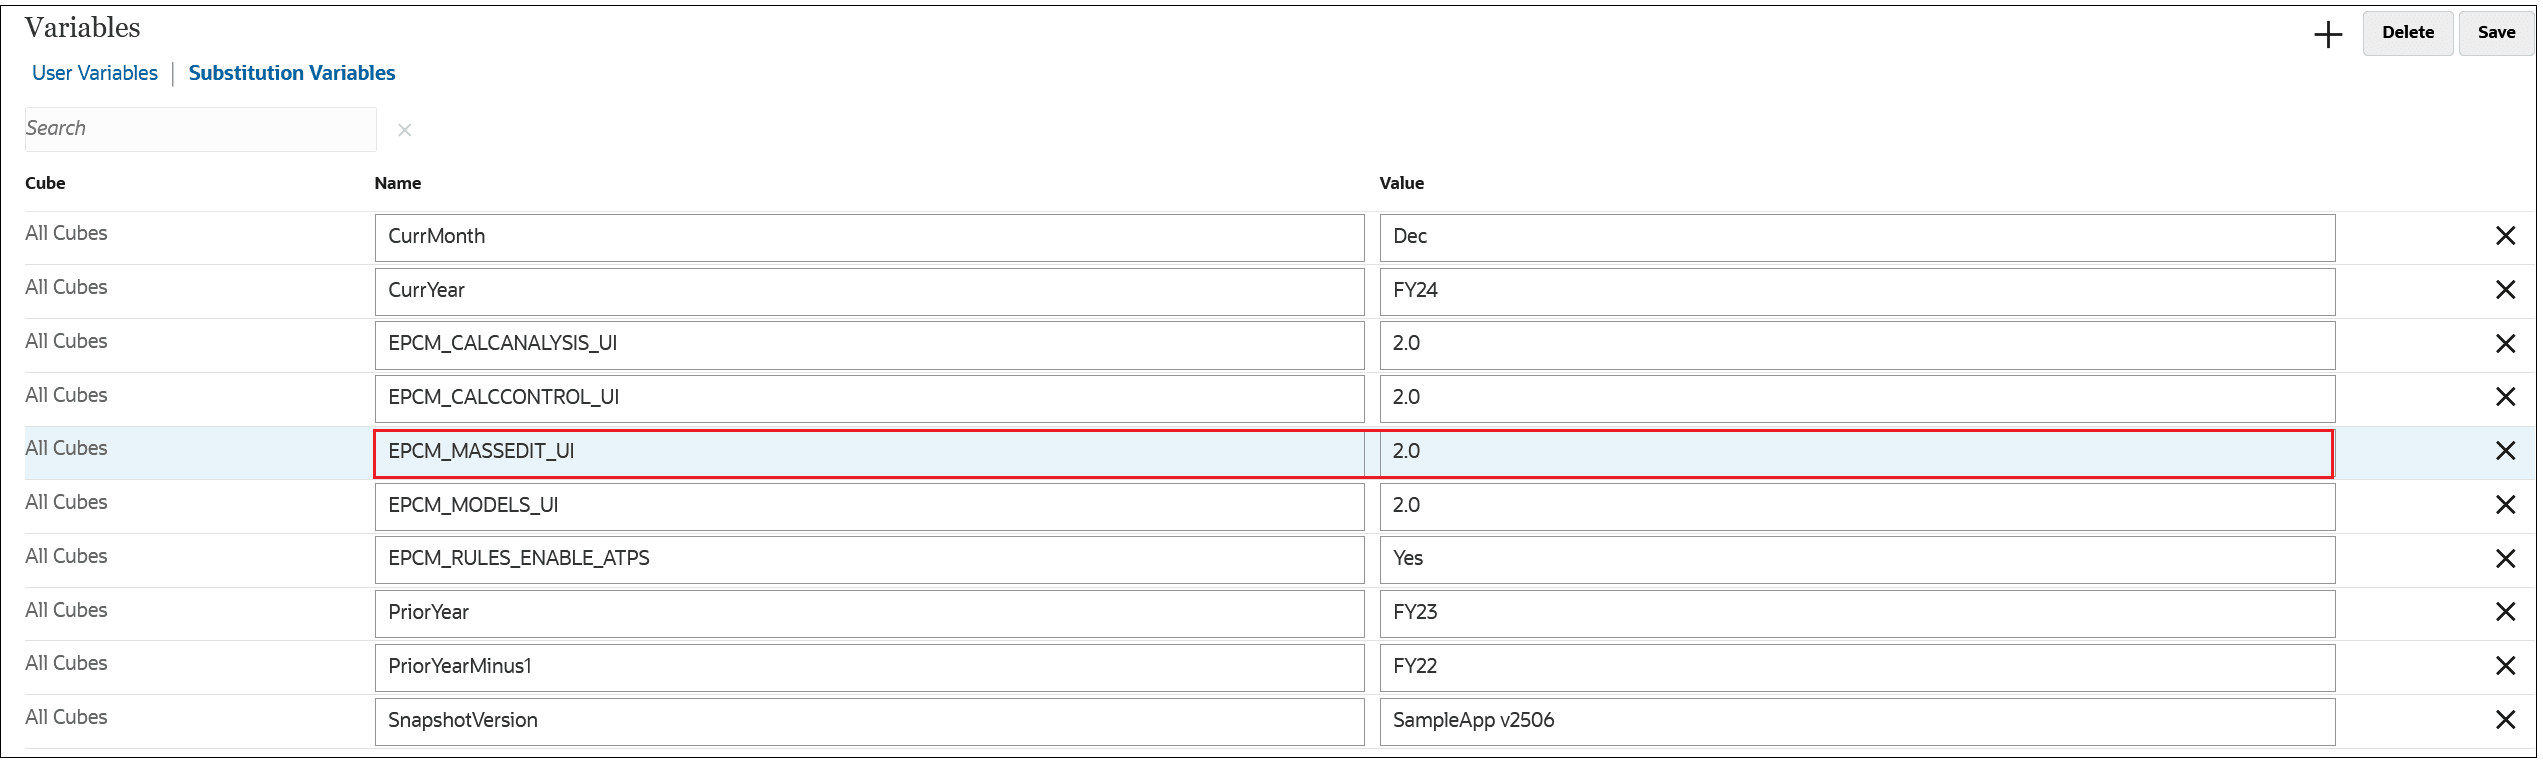This screenshot has width=2543, height=765.
Task: Click the X to remove SnapshotVersion variable
Action: pyautogui.click(x=2505, y=719)
